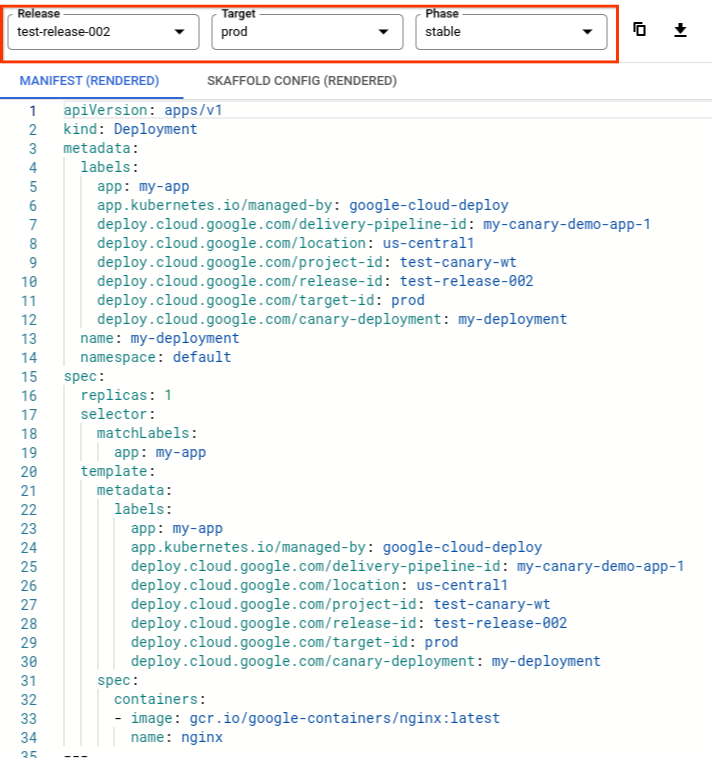This screenshot has height=758, width=712.
Task: Open the Release dropdown showing test-release-002
Action: 101,32
